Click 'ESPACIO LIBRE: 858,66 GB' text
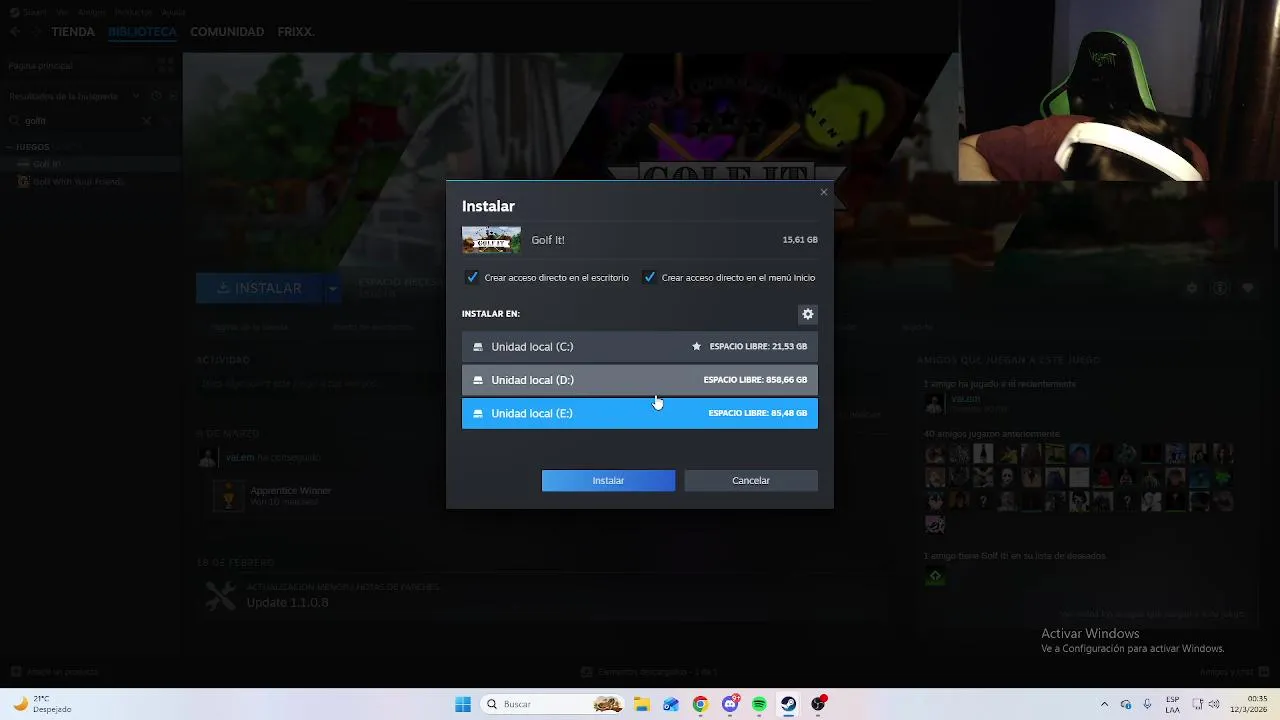 coord(755,380)
